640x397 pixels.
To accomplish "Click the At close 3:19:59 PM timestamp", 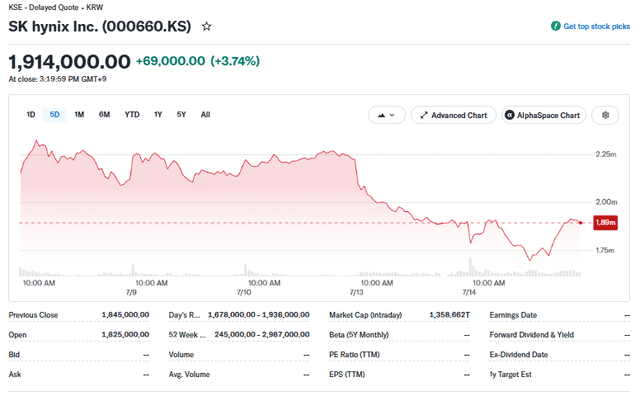I will click(x=58, y=79).
